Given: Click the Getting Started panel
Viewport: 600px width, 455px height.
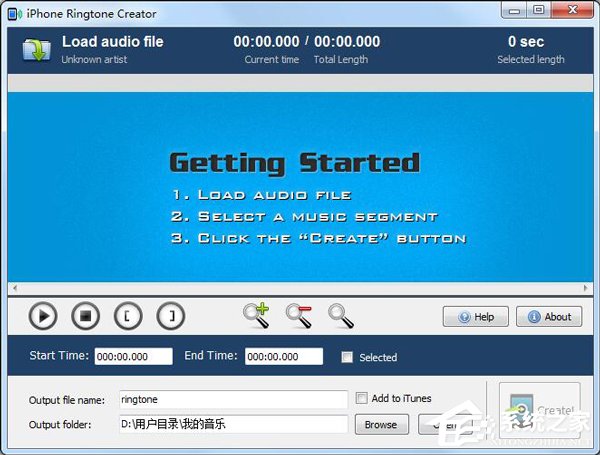Looking at the screenshot, I should coord(300,187).
